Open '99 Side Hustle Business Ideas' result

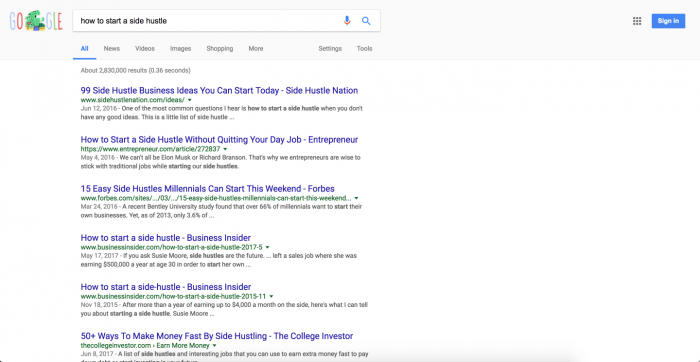click(x=219, y=91)
